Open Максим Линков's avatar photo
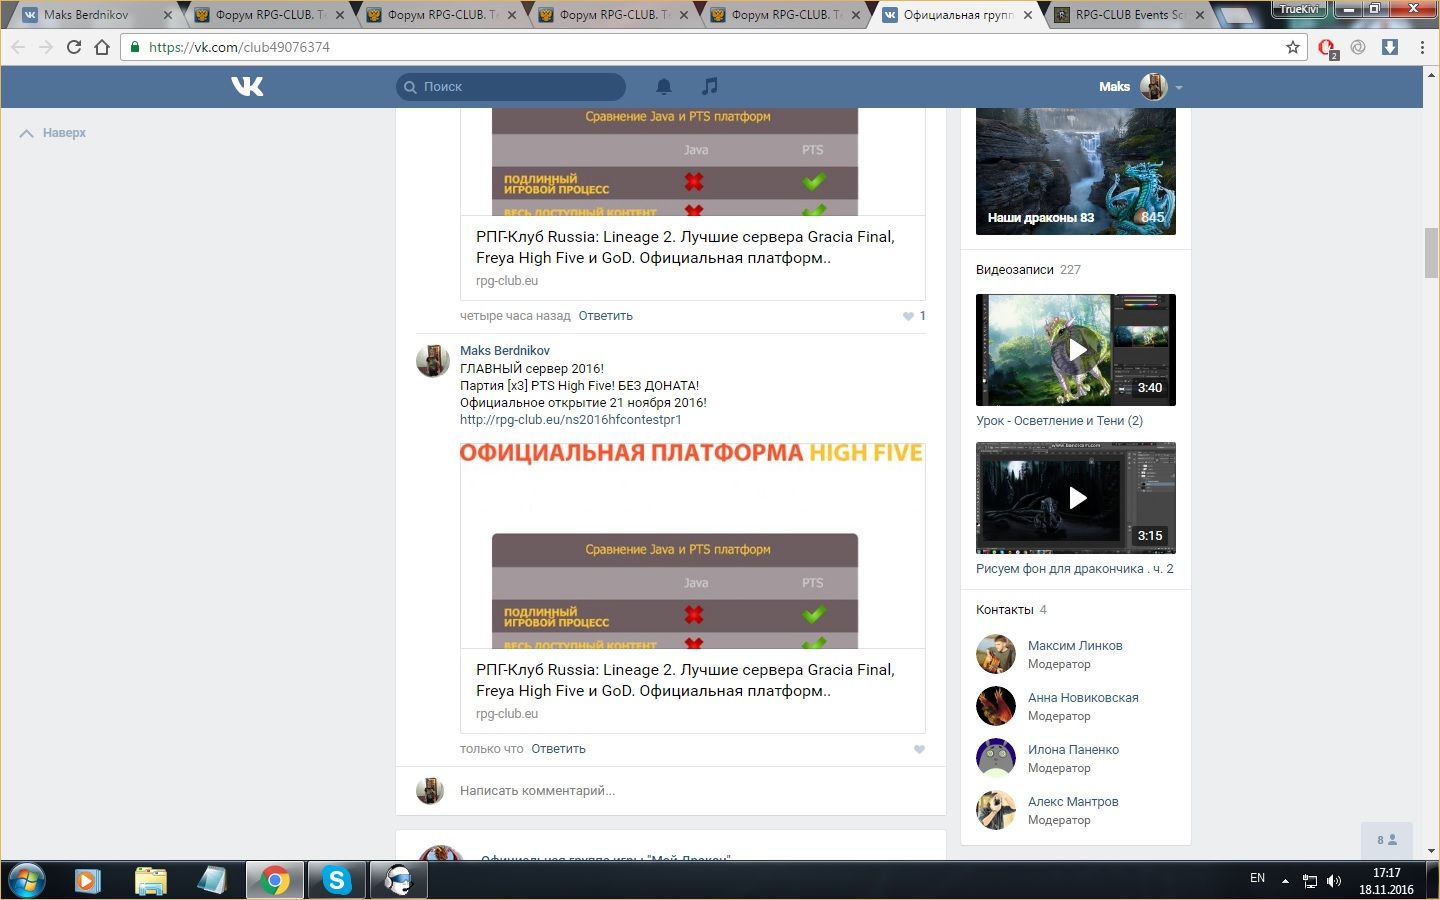The image size is (1440, 900). [996, 654]
